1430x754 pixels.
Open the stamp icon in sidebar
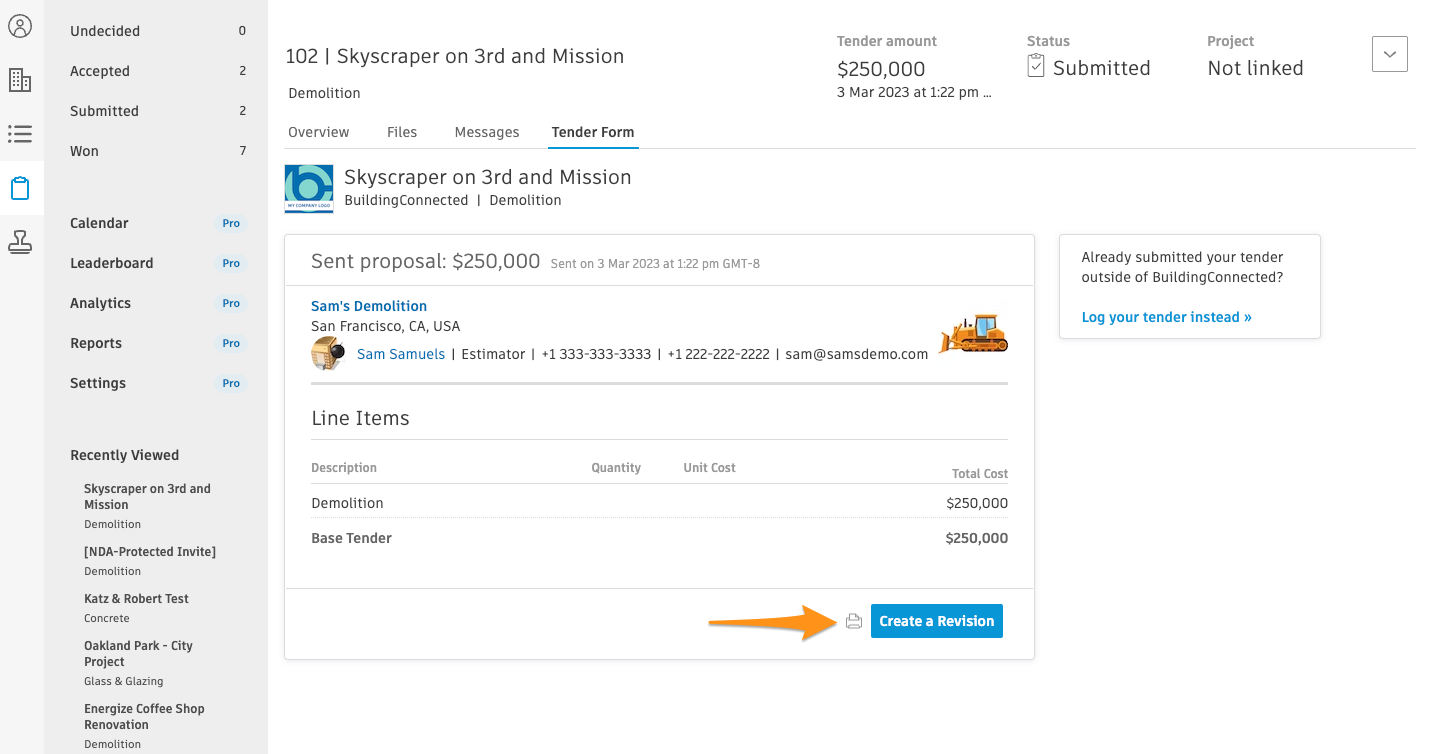click(x=20, y=242)
